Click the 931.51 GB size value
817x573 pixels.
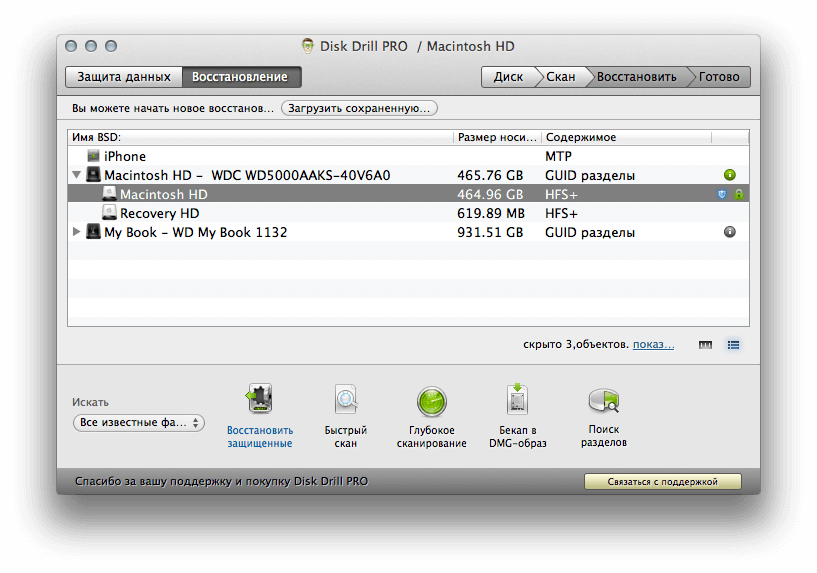pyautogui.click(x=490, y=232)
